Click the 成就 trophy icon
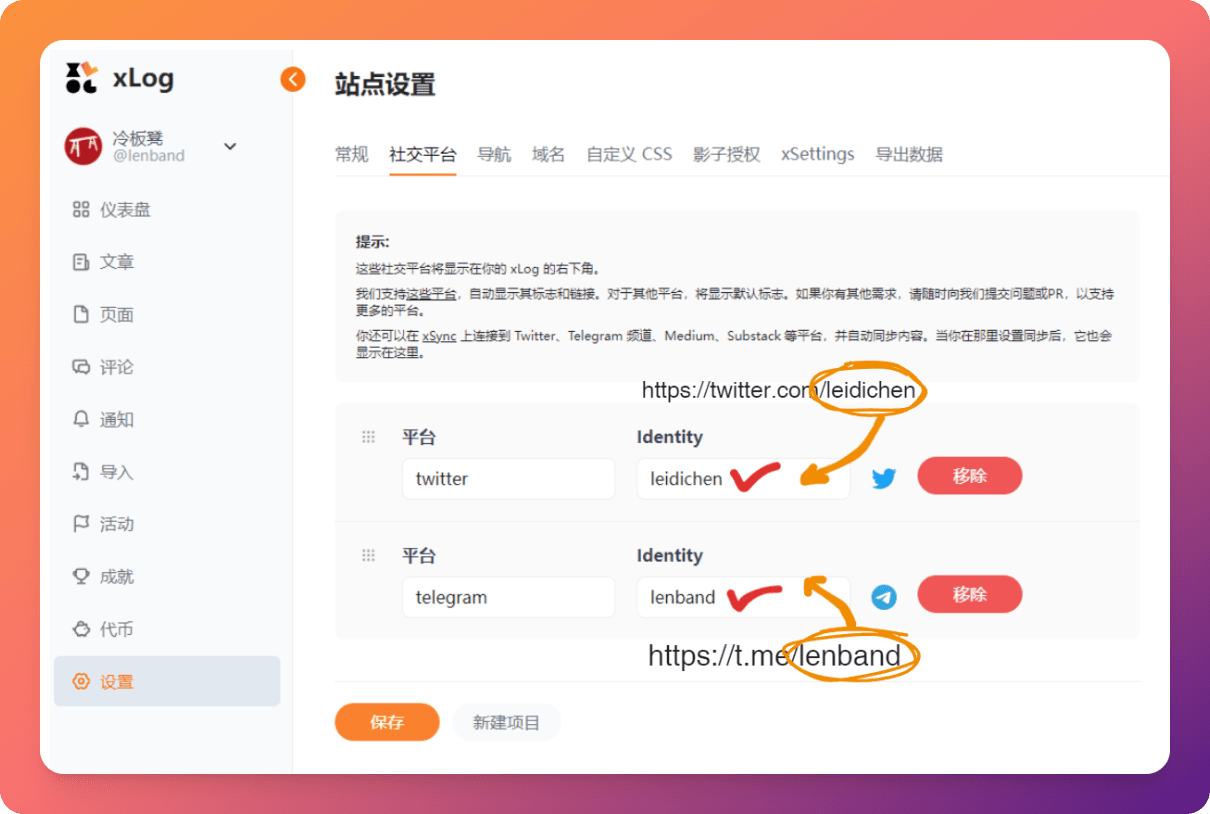The height and width of the screenshot is (814, 1210). click(x=81, y=577)
